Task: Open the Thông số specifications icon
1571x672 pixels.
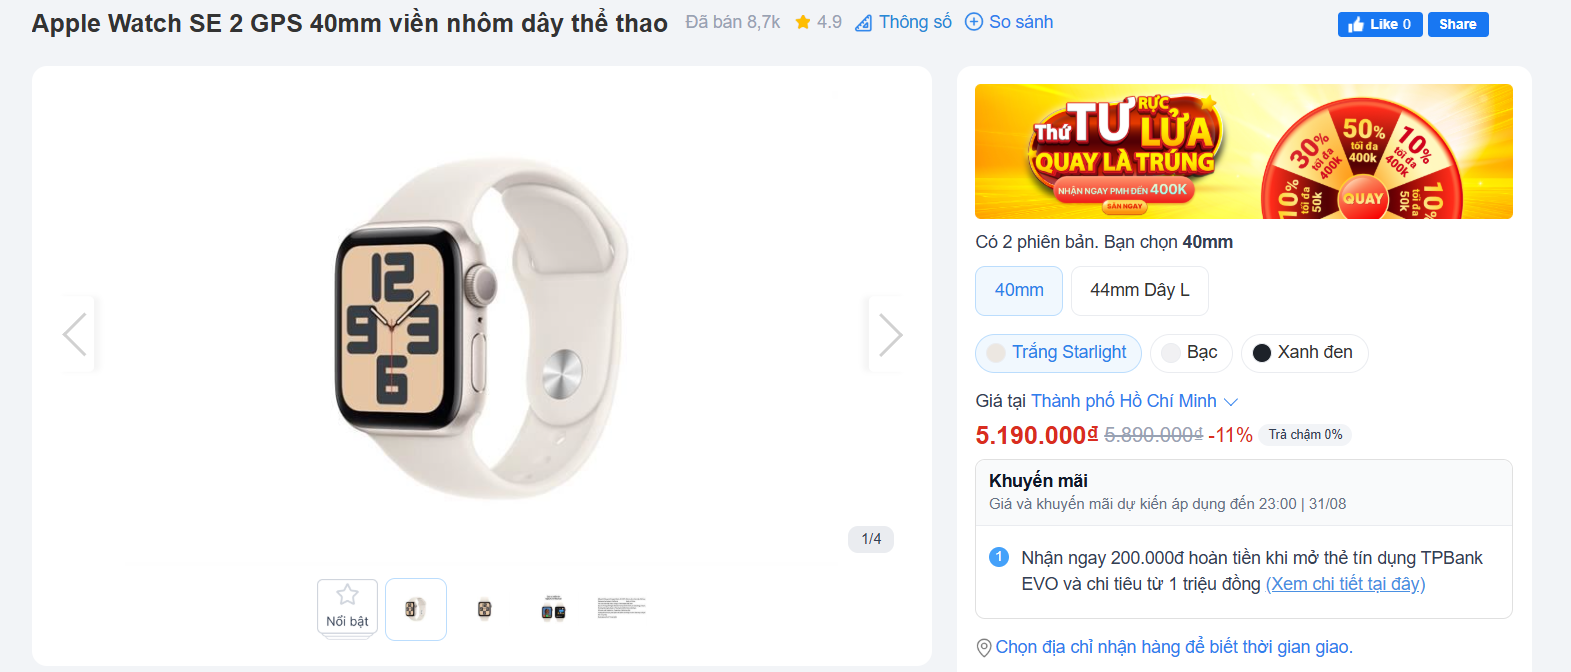Action: pos(864,23)
